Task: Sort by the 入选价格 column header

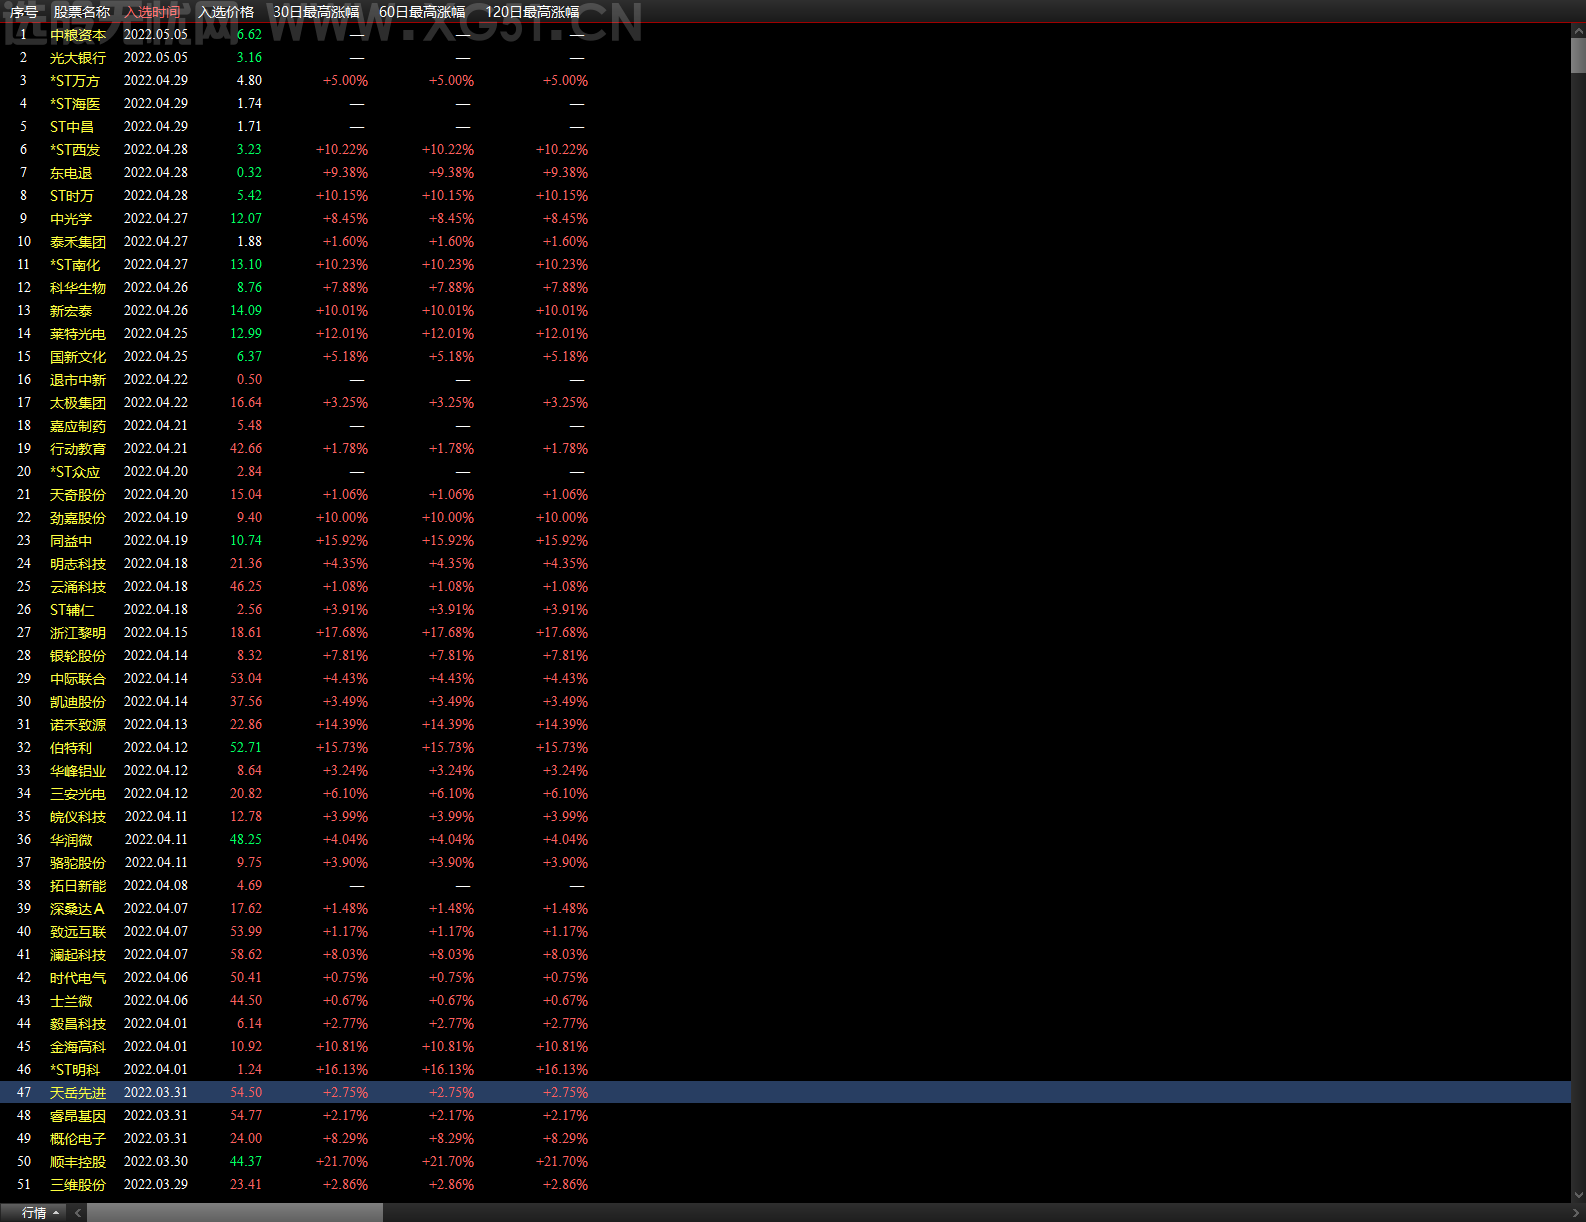Action: coord(226,12)
